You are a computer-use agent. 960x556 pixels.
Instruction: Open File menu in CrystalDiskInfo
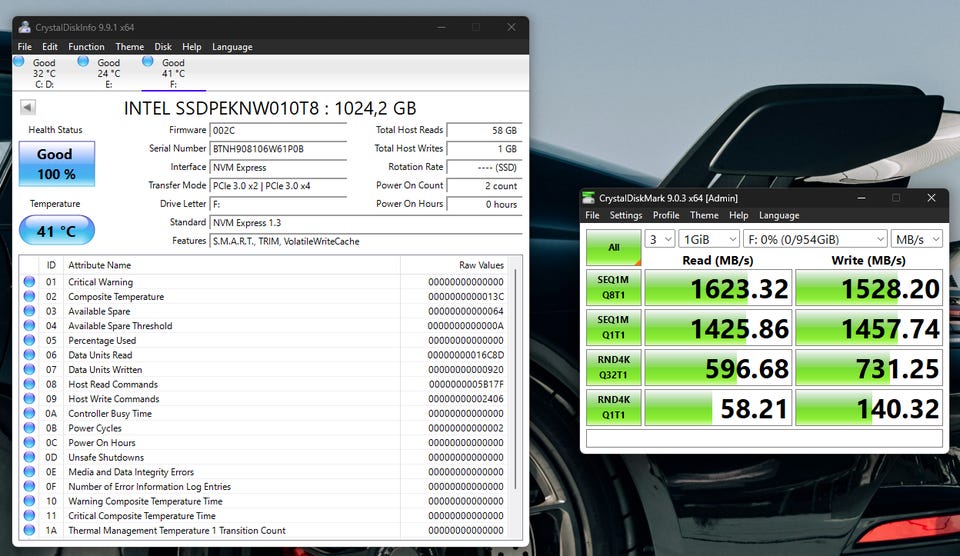tap(24, 47)
